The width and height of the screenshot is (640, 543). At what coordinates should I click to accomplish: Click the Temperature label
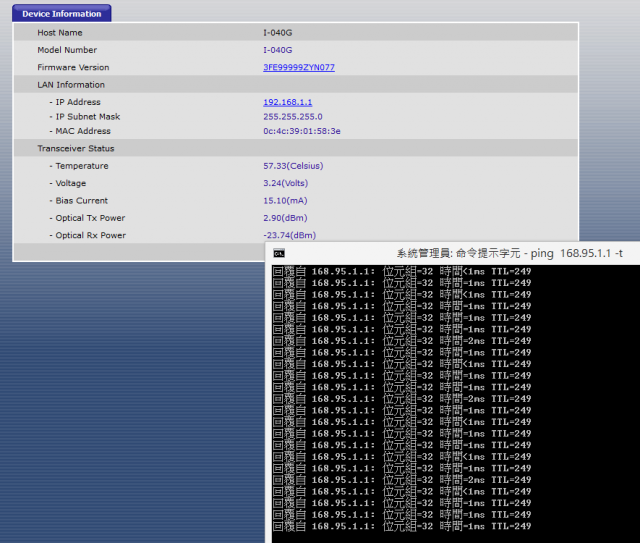82,166
